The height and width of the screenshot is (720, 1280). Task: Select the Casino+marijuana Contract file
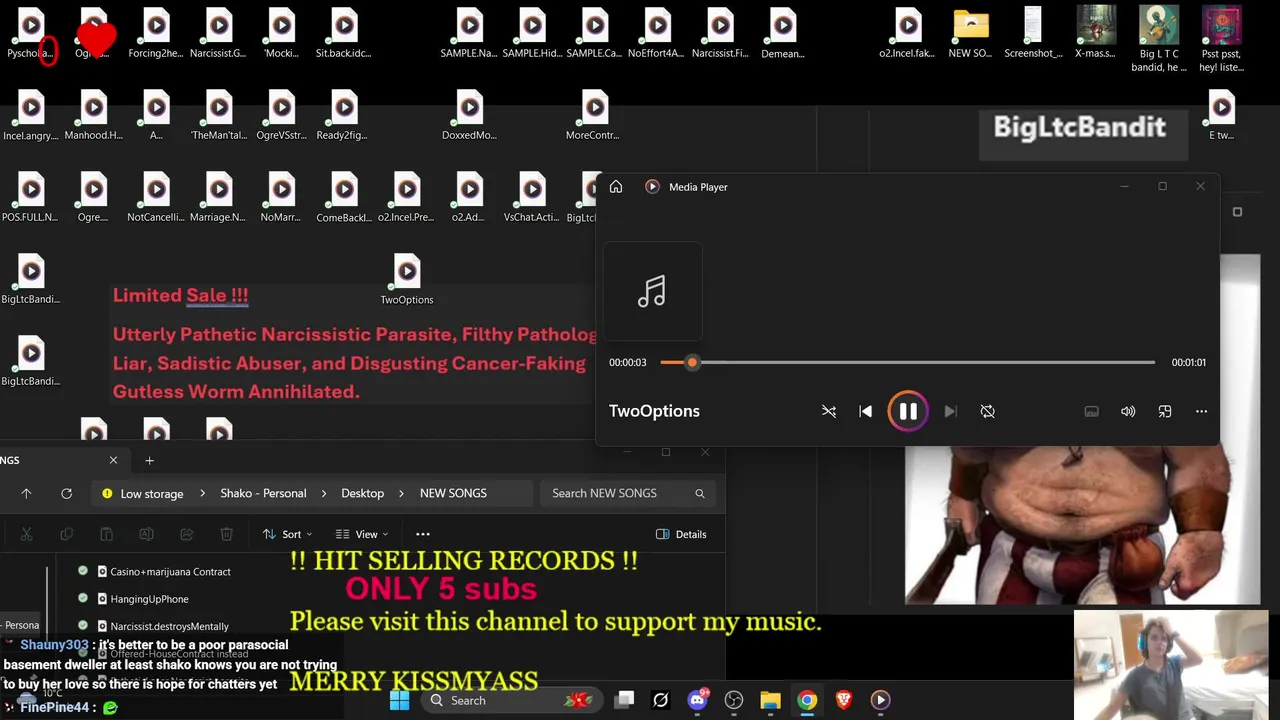pos(170,571)
